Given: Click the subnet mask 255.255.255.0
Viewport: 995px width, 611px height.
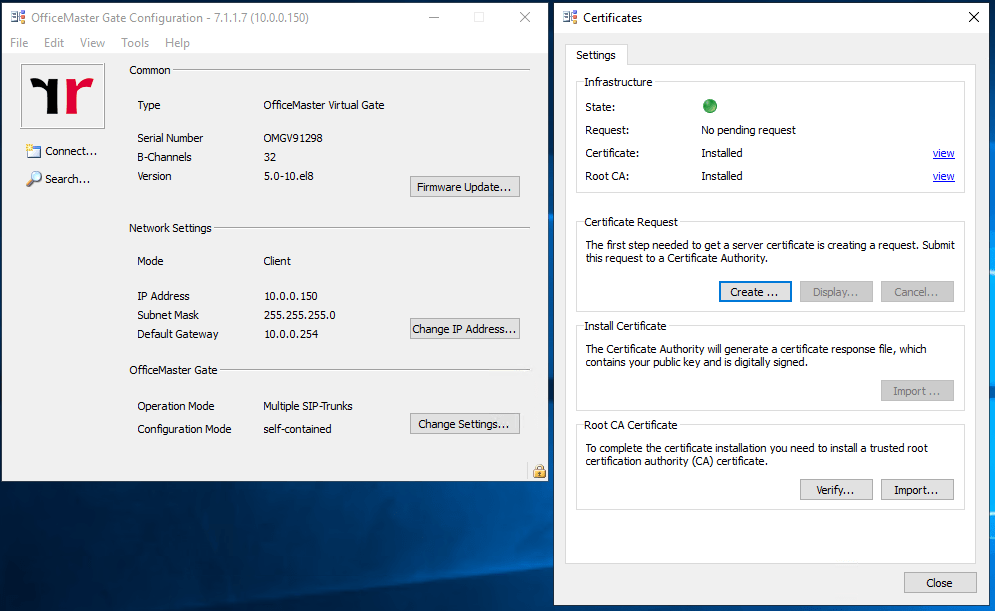Looking at the screenshot, I should [x=300, y=315].
